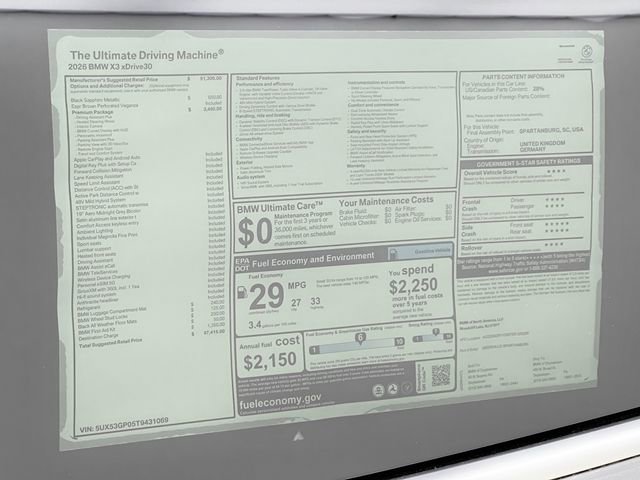Click the EPA seal icon above fueleconomy.gov
The image size is (640, 480).
pyautogui.click(x=378, y=391)
